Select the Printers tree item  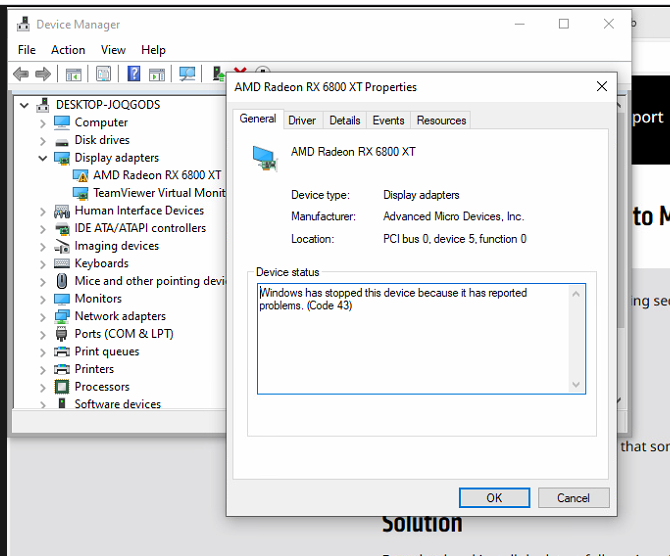94,369
